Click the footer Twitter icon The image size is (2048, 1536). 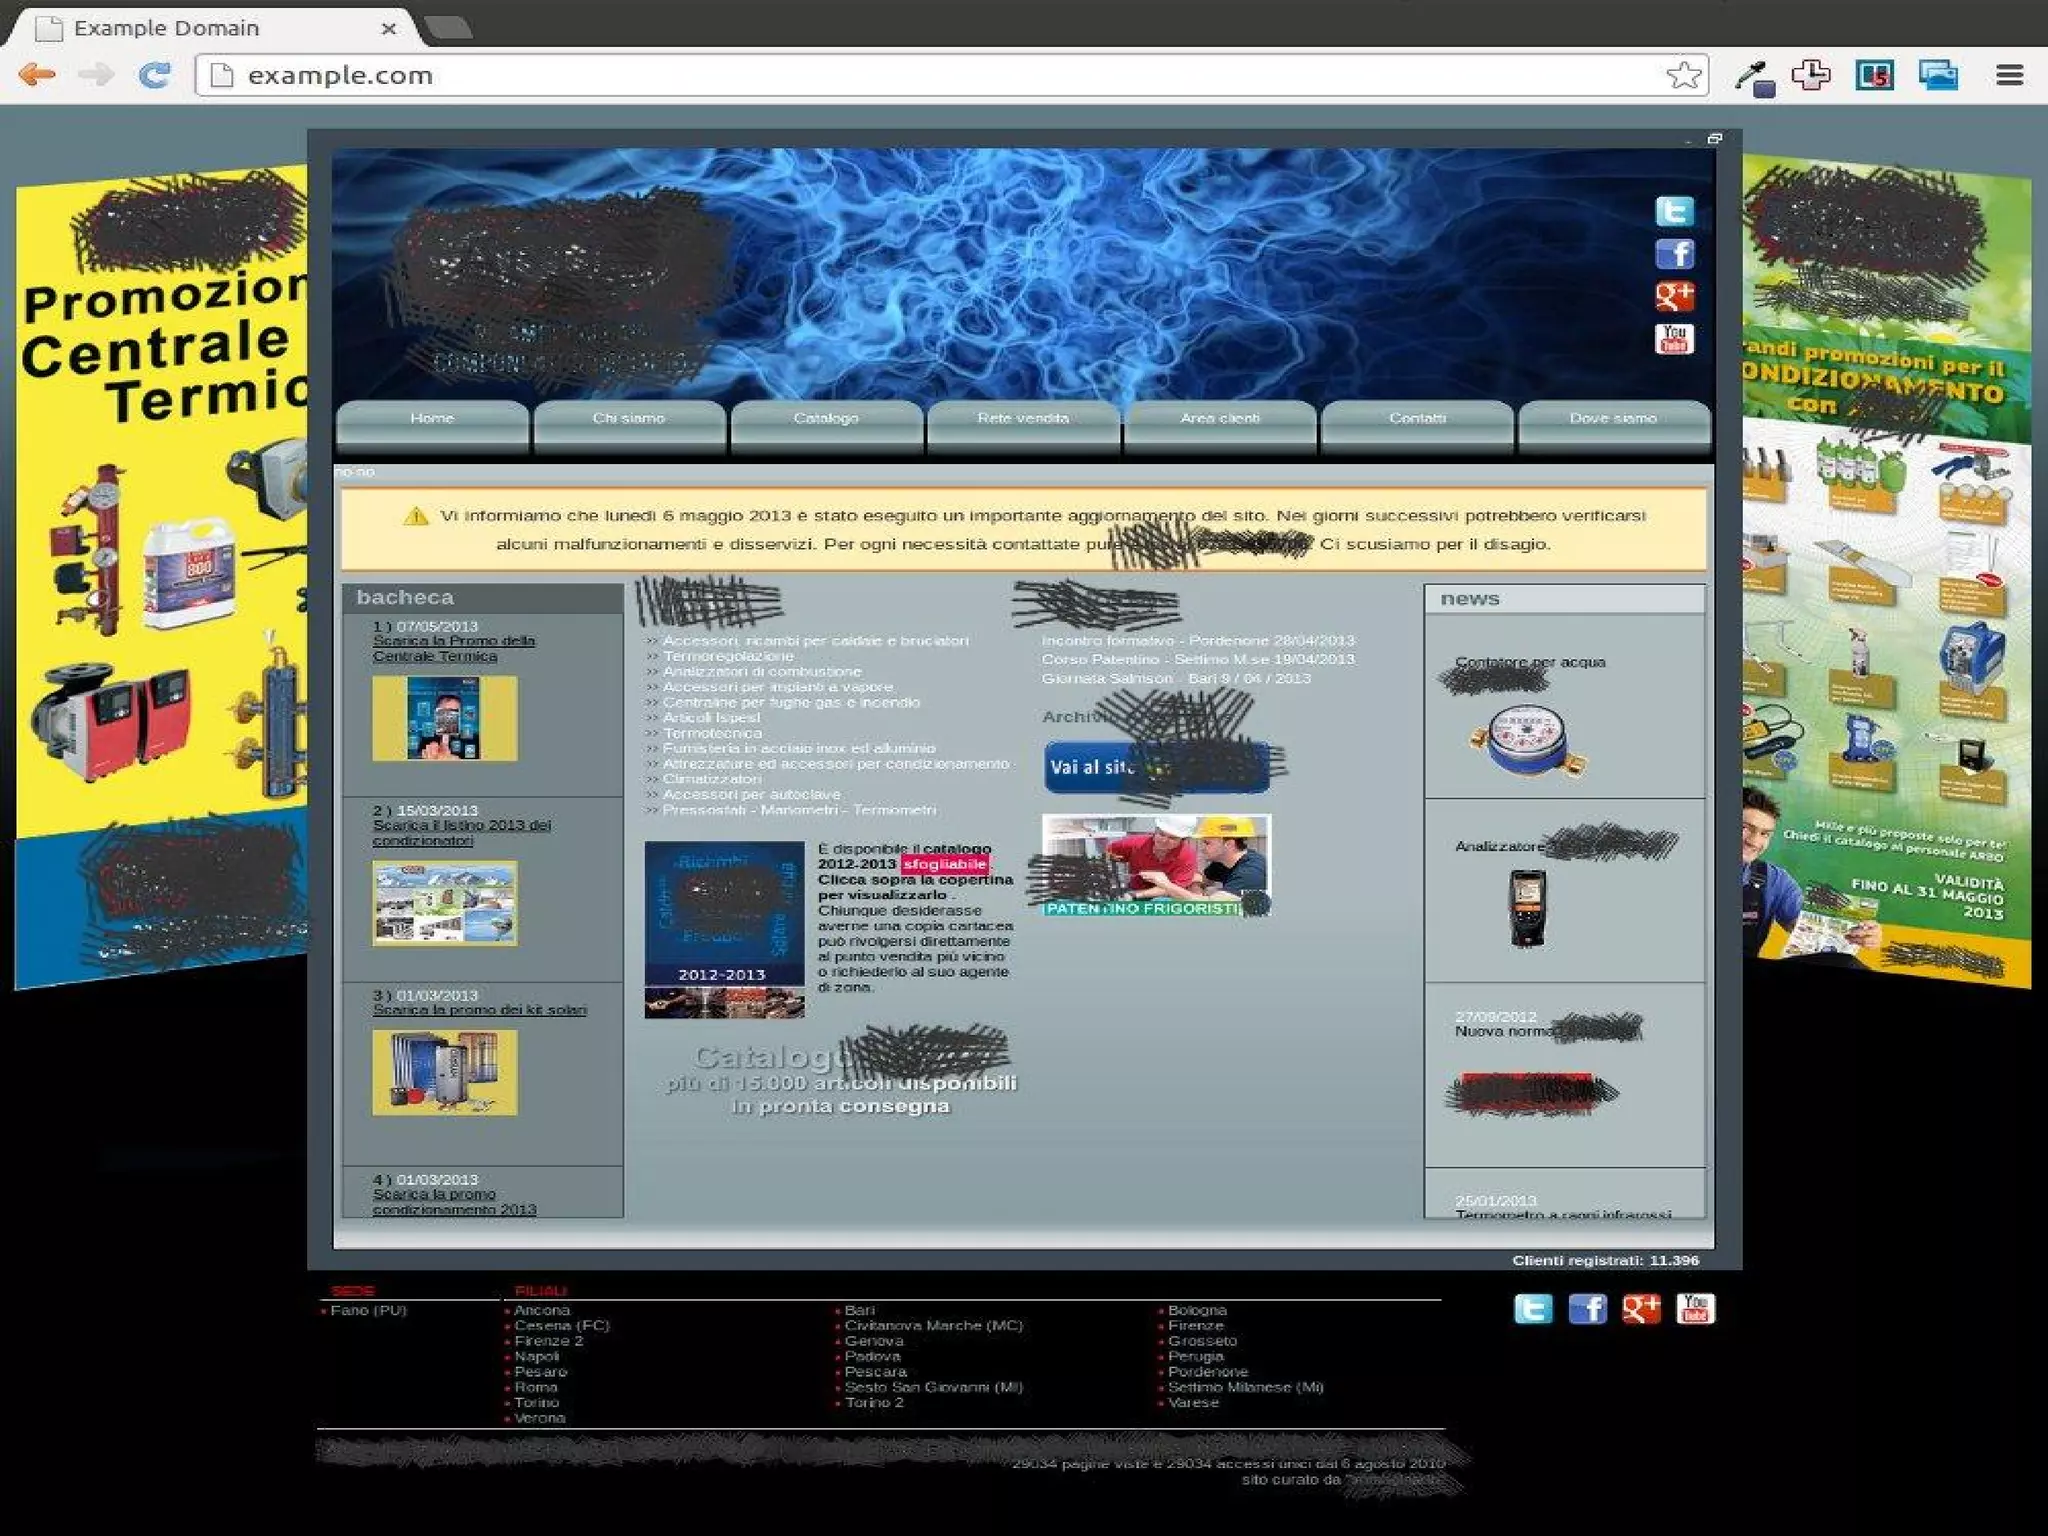click(x=1533, y=1309)
